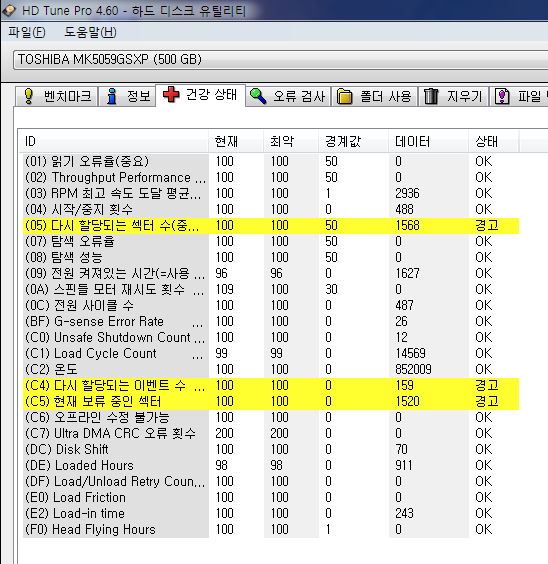Select the (C2) 온도 row
This screenshot has height=564, width=548.
point(271,369)
